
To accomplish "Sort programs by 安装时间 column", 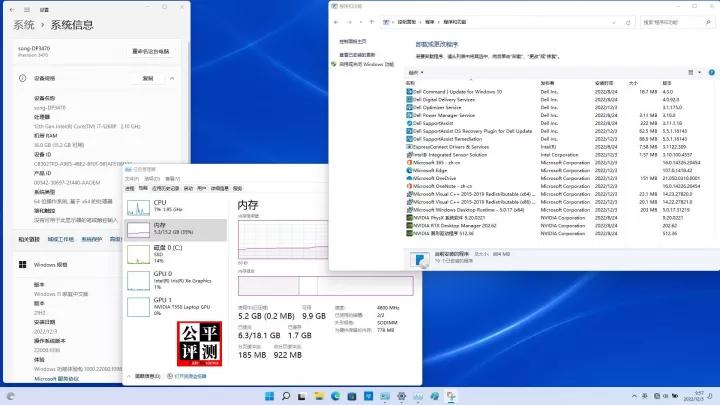I will click(604, 83).
